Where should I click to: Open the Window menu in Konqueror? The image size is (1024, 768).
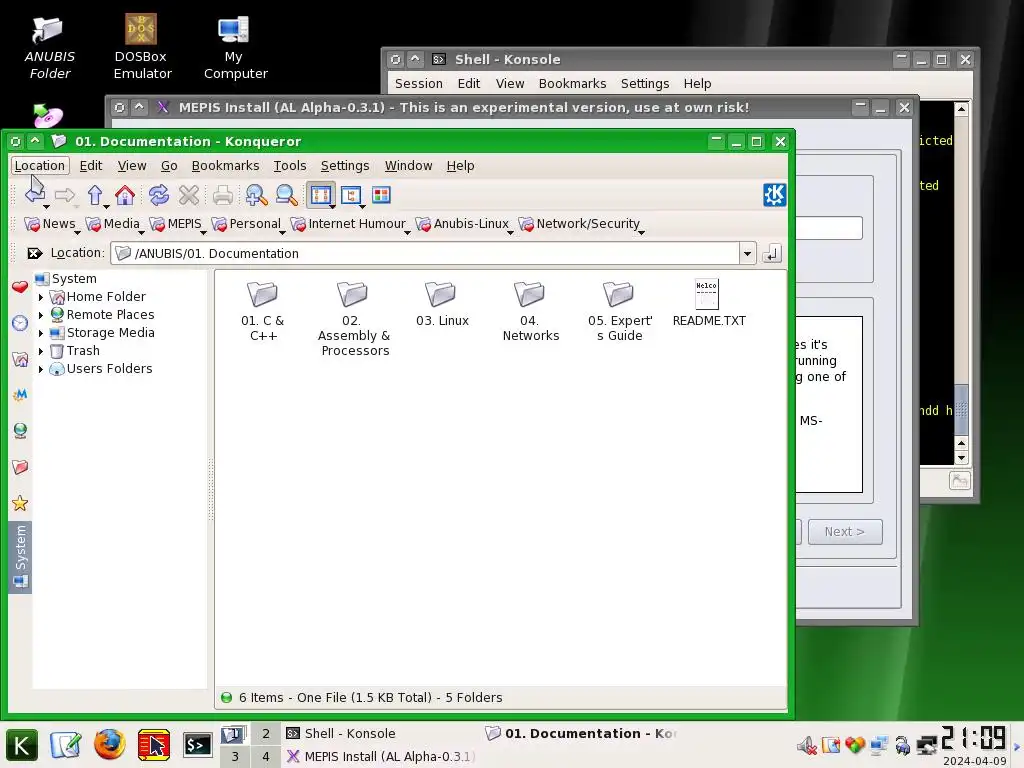(408, 166)
